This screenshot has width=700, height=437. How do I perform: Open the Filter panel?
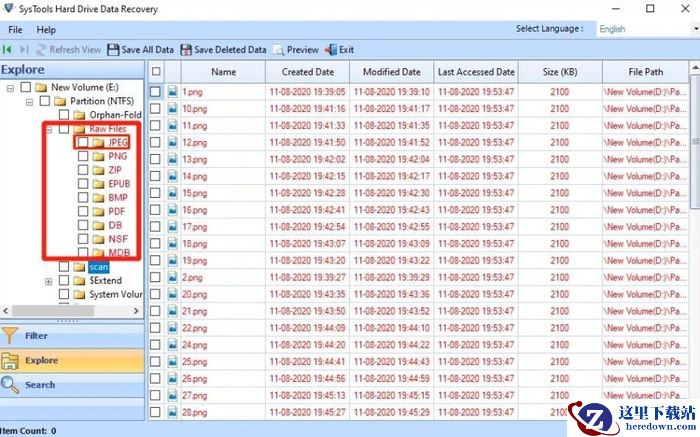(72, 336)
